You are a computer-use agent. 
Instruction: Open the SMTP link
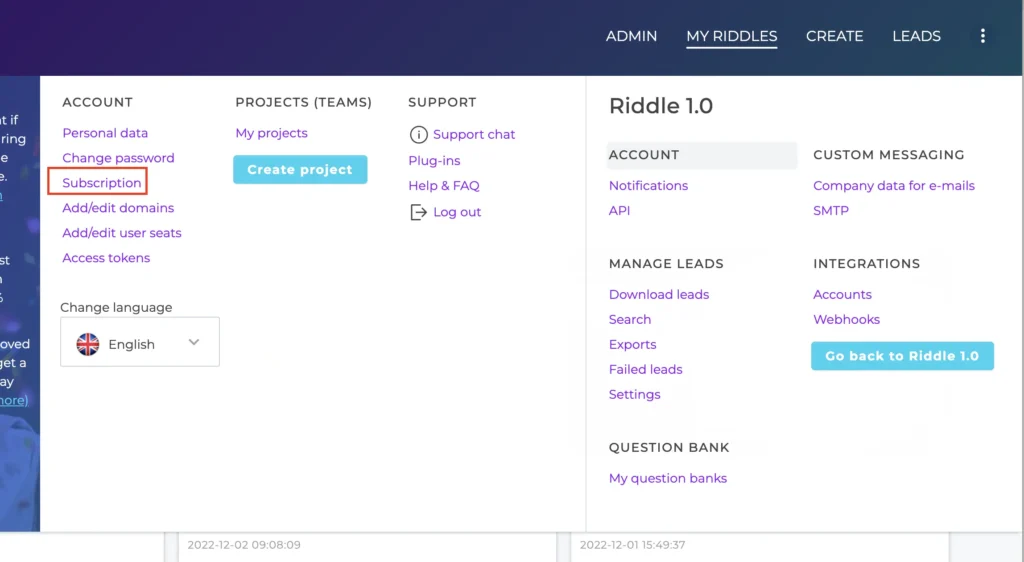[x=831, y=211]
